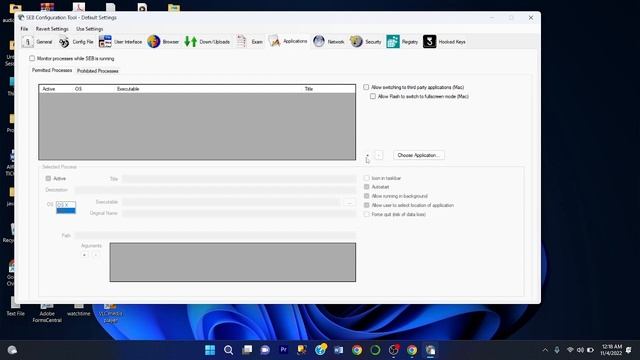Open the Browser settings tab
640x360 pixels.
[x=163, y=42]
